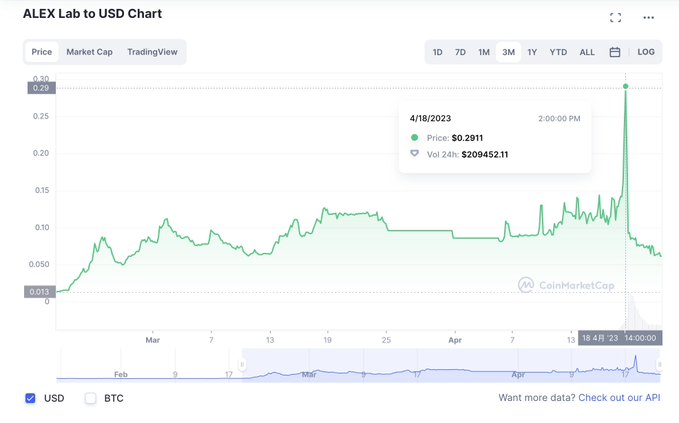Screen dimensions: 679x423
Task: Select the YTD time range
Action: pos(558,52)
